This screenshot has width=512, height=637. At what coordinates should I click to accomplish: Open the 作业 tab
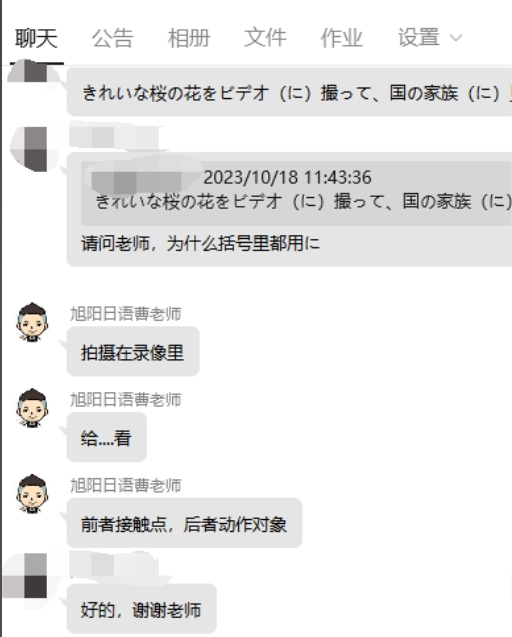342,39
